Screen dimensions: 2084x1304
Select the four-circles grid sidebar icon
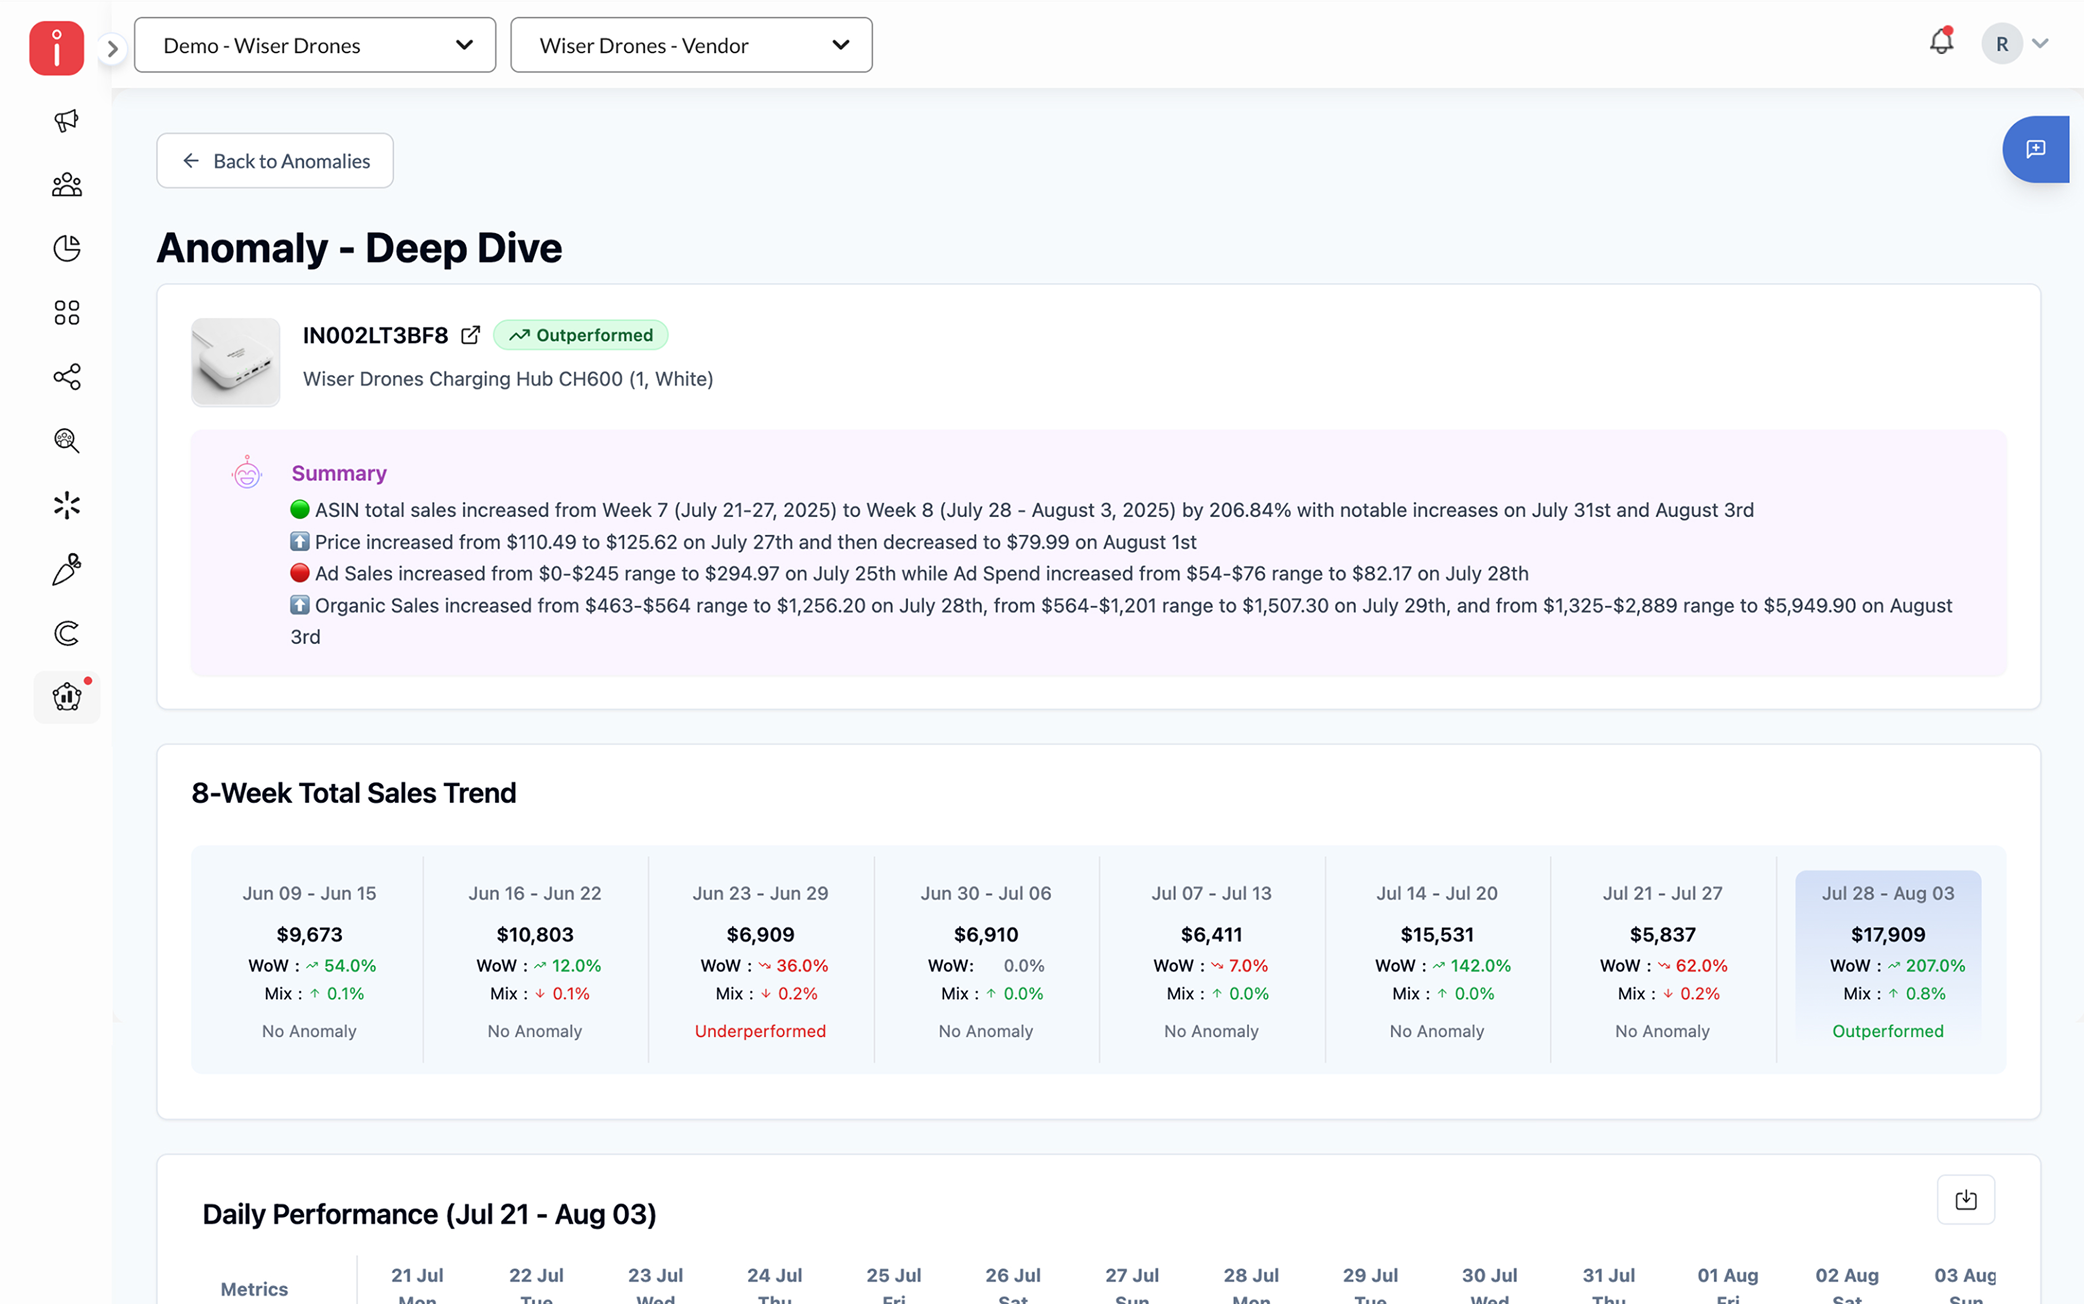[66, 312]
